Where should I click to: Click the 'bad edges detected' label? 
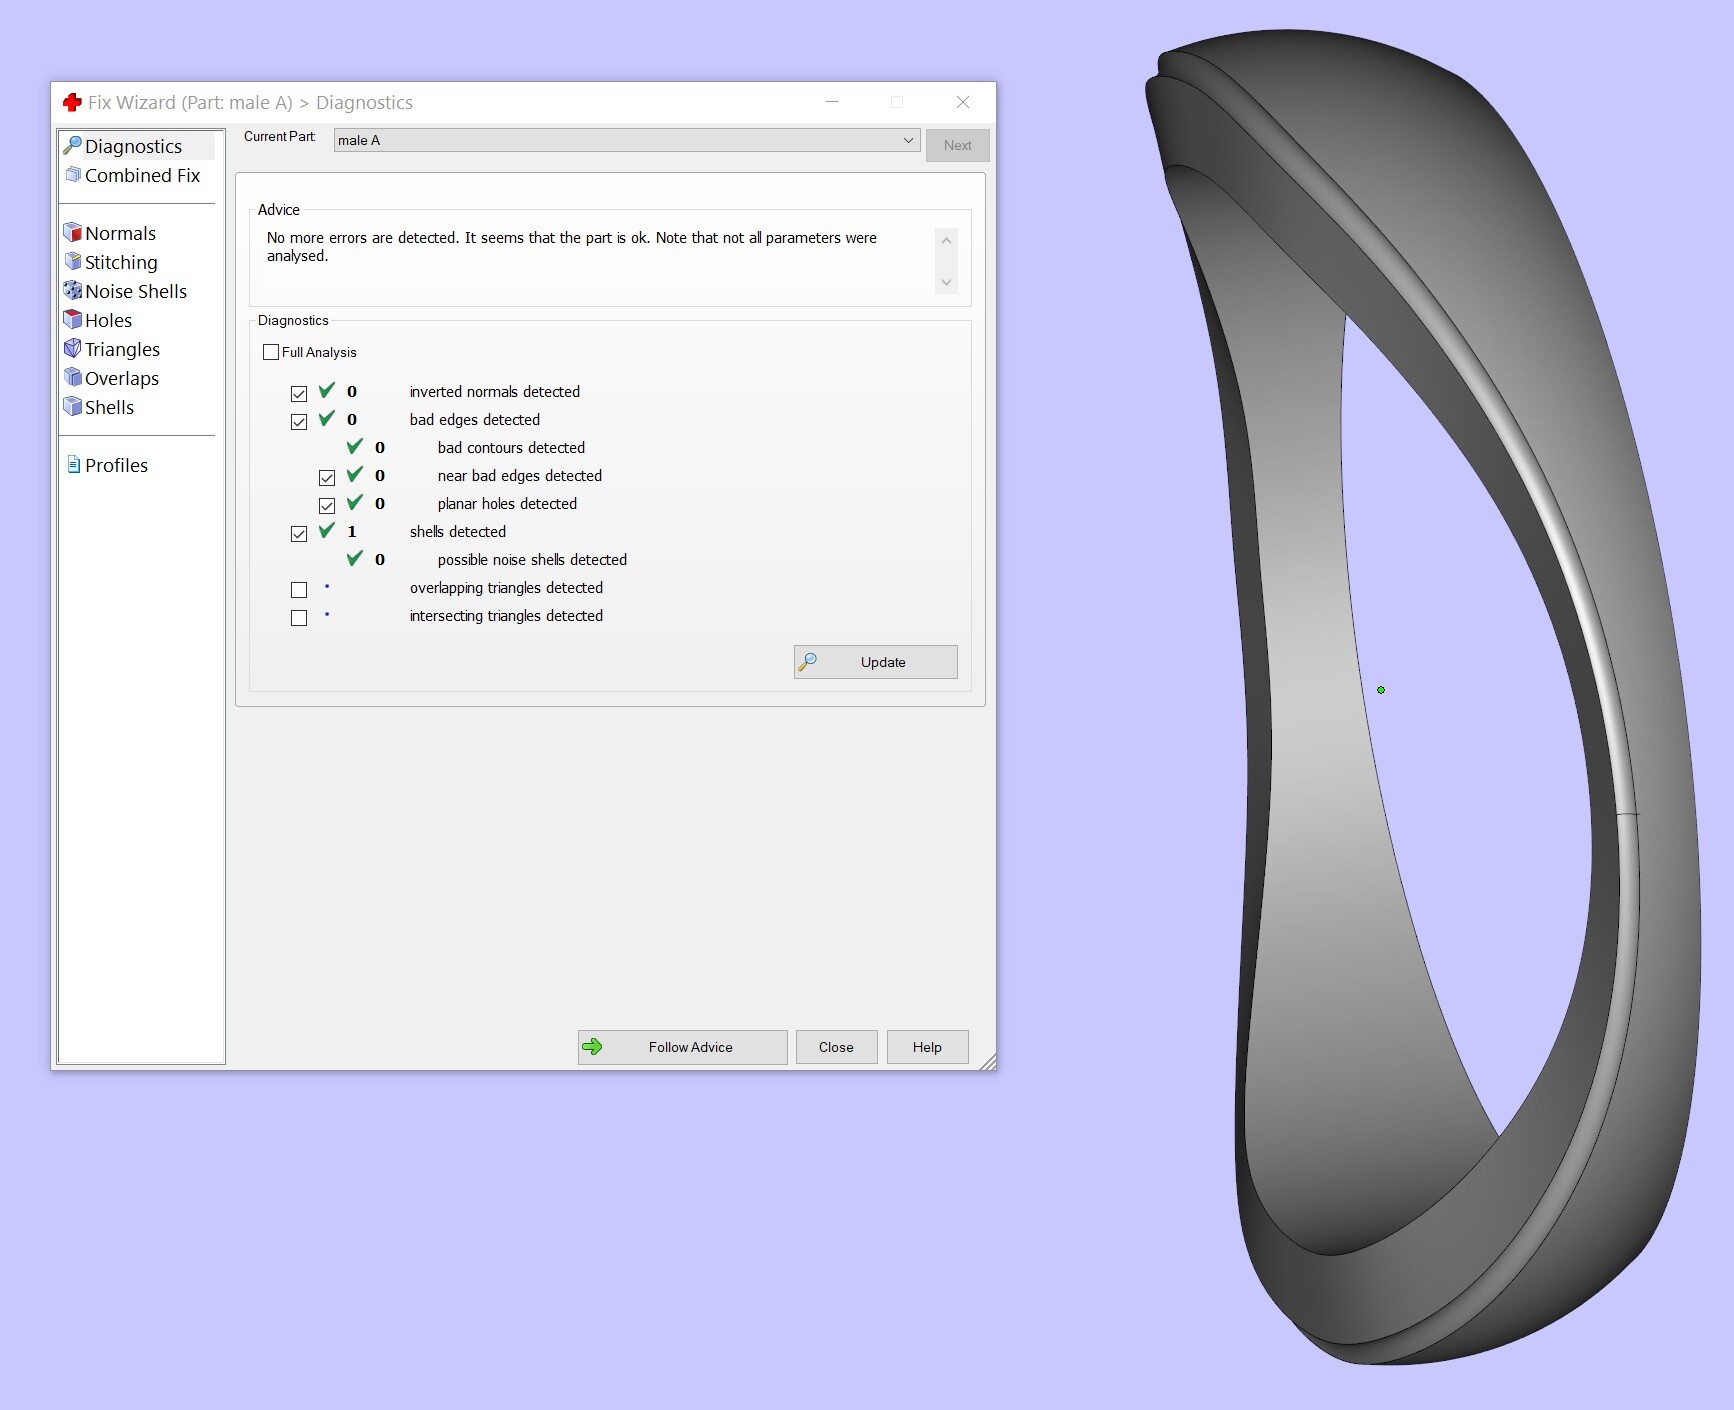coord(475,420)
